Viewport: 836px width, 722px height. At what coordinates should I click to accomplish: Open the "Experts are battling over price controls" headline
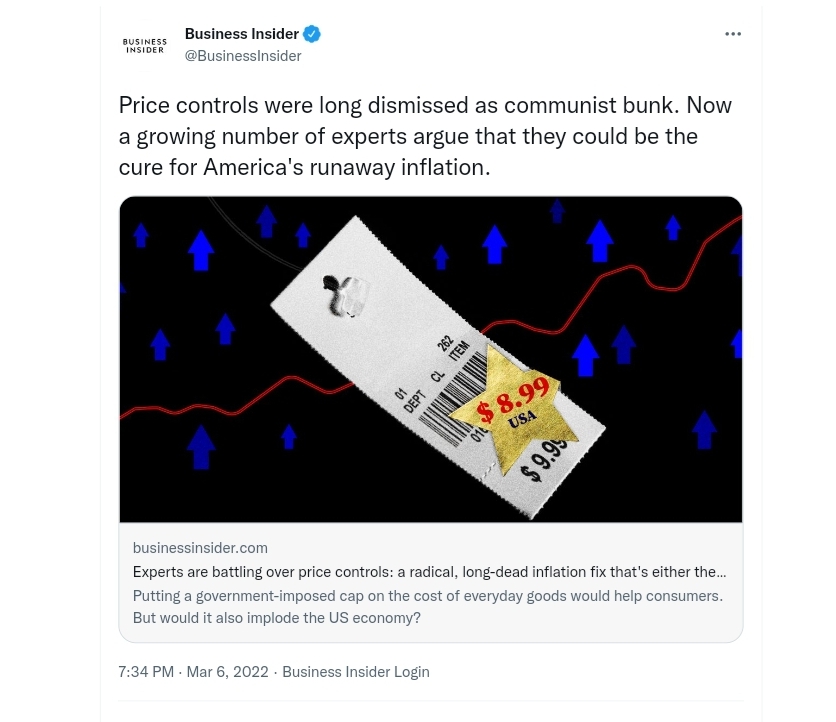click(429, 572)
